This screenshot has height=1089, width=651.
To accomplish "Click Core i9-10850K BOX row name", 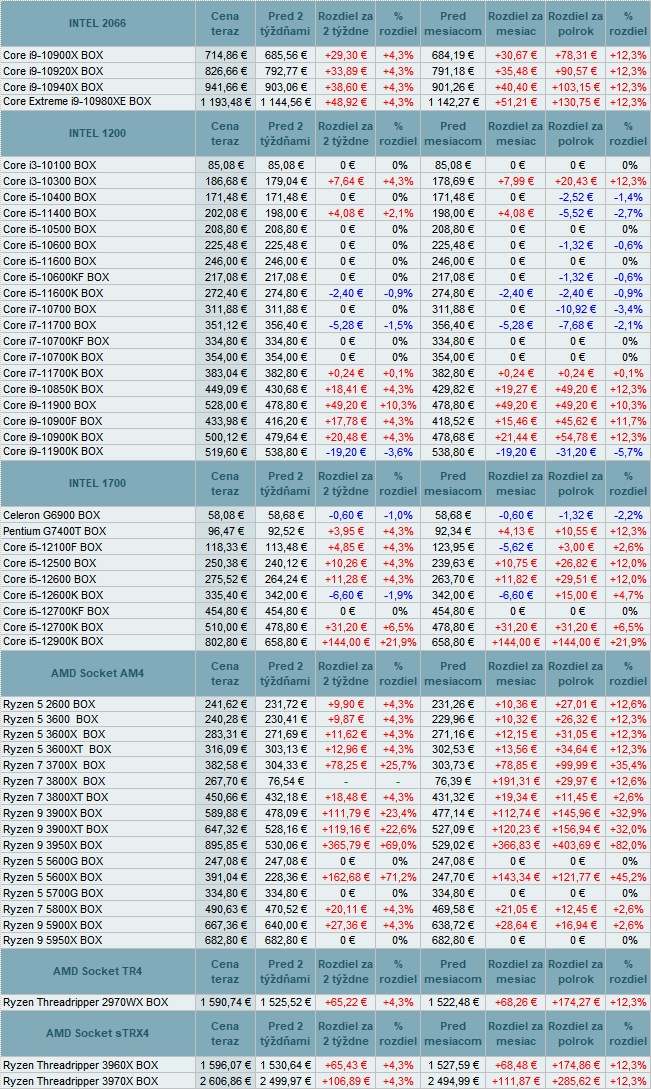I will 53,389.
